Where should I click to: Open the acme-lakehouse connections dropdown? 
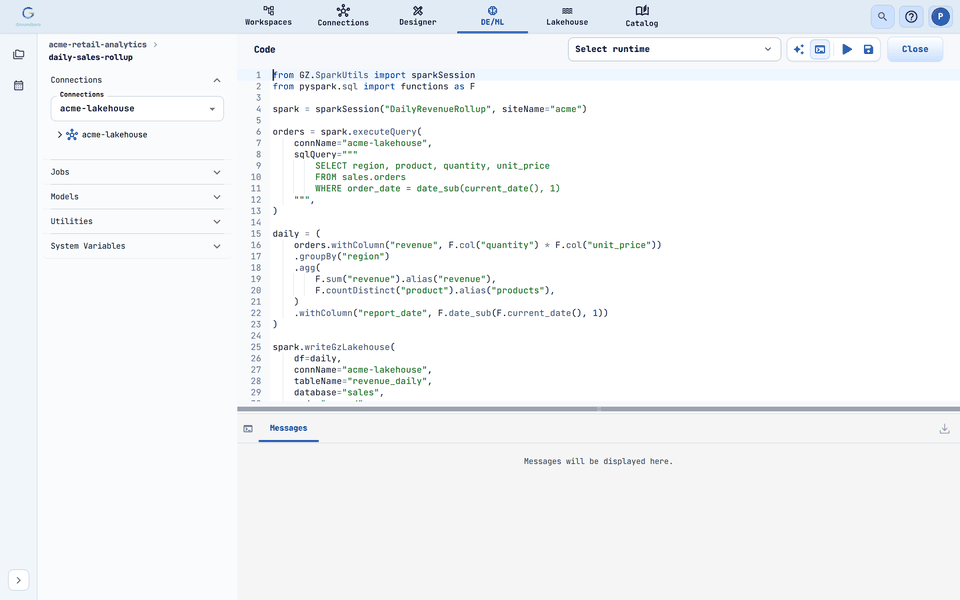tap(137, 109)
